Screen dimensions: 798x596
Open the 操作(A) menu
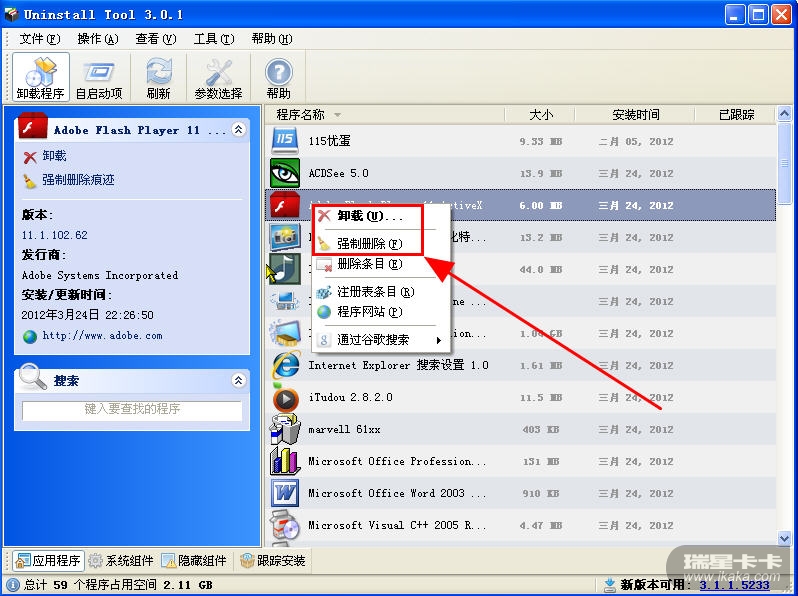pos(98,39)
